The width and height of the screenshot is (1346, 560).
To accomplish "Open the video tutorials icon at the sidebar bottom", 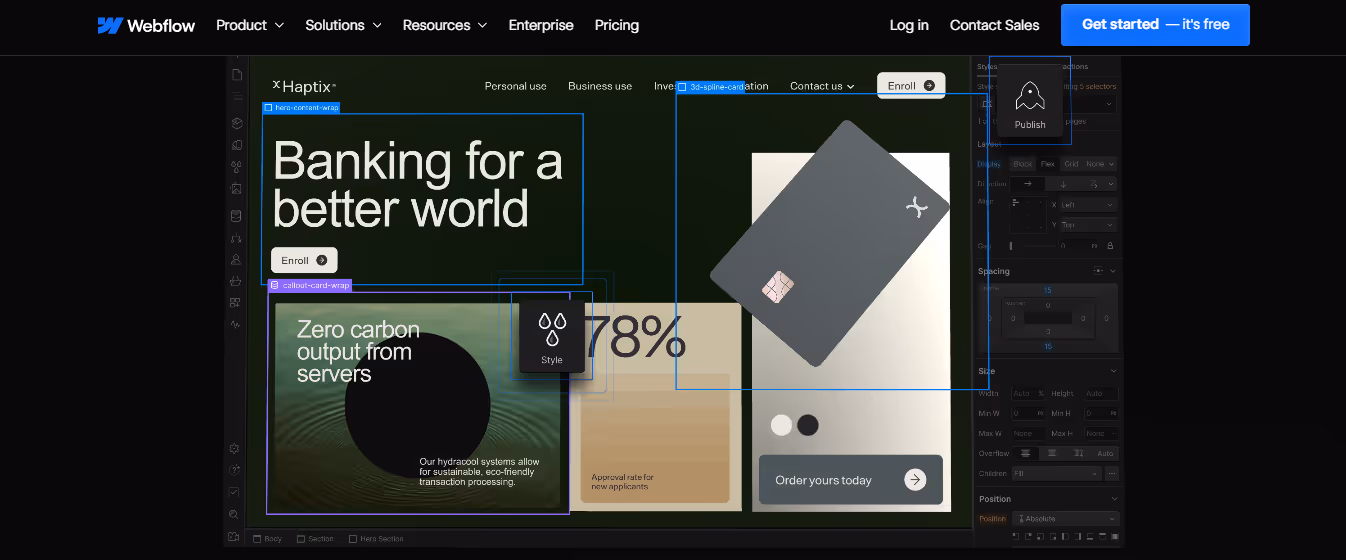I will [234, 537].
